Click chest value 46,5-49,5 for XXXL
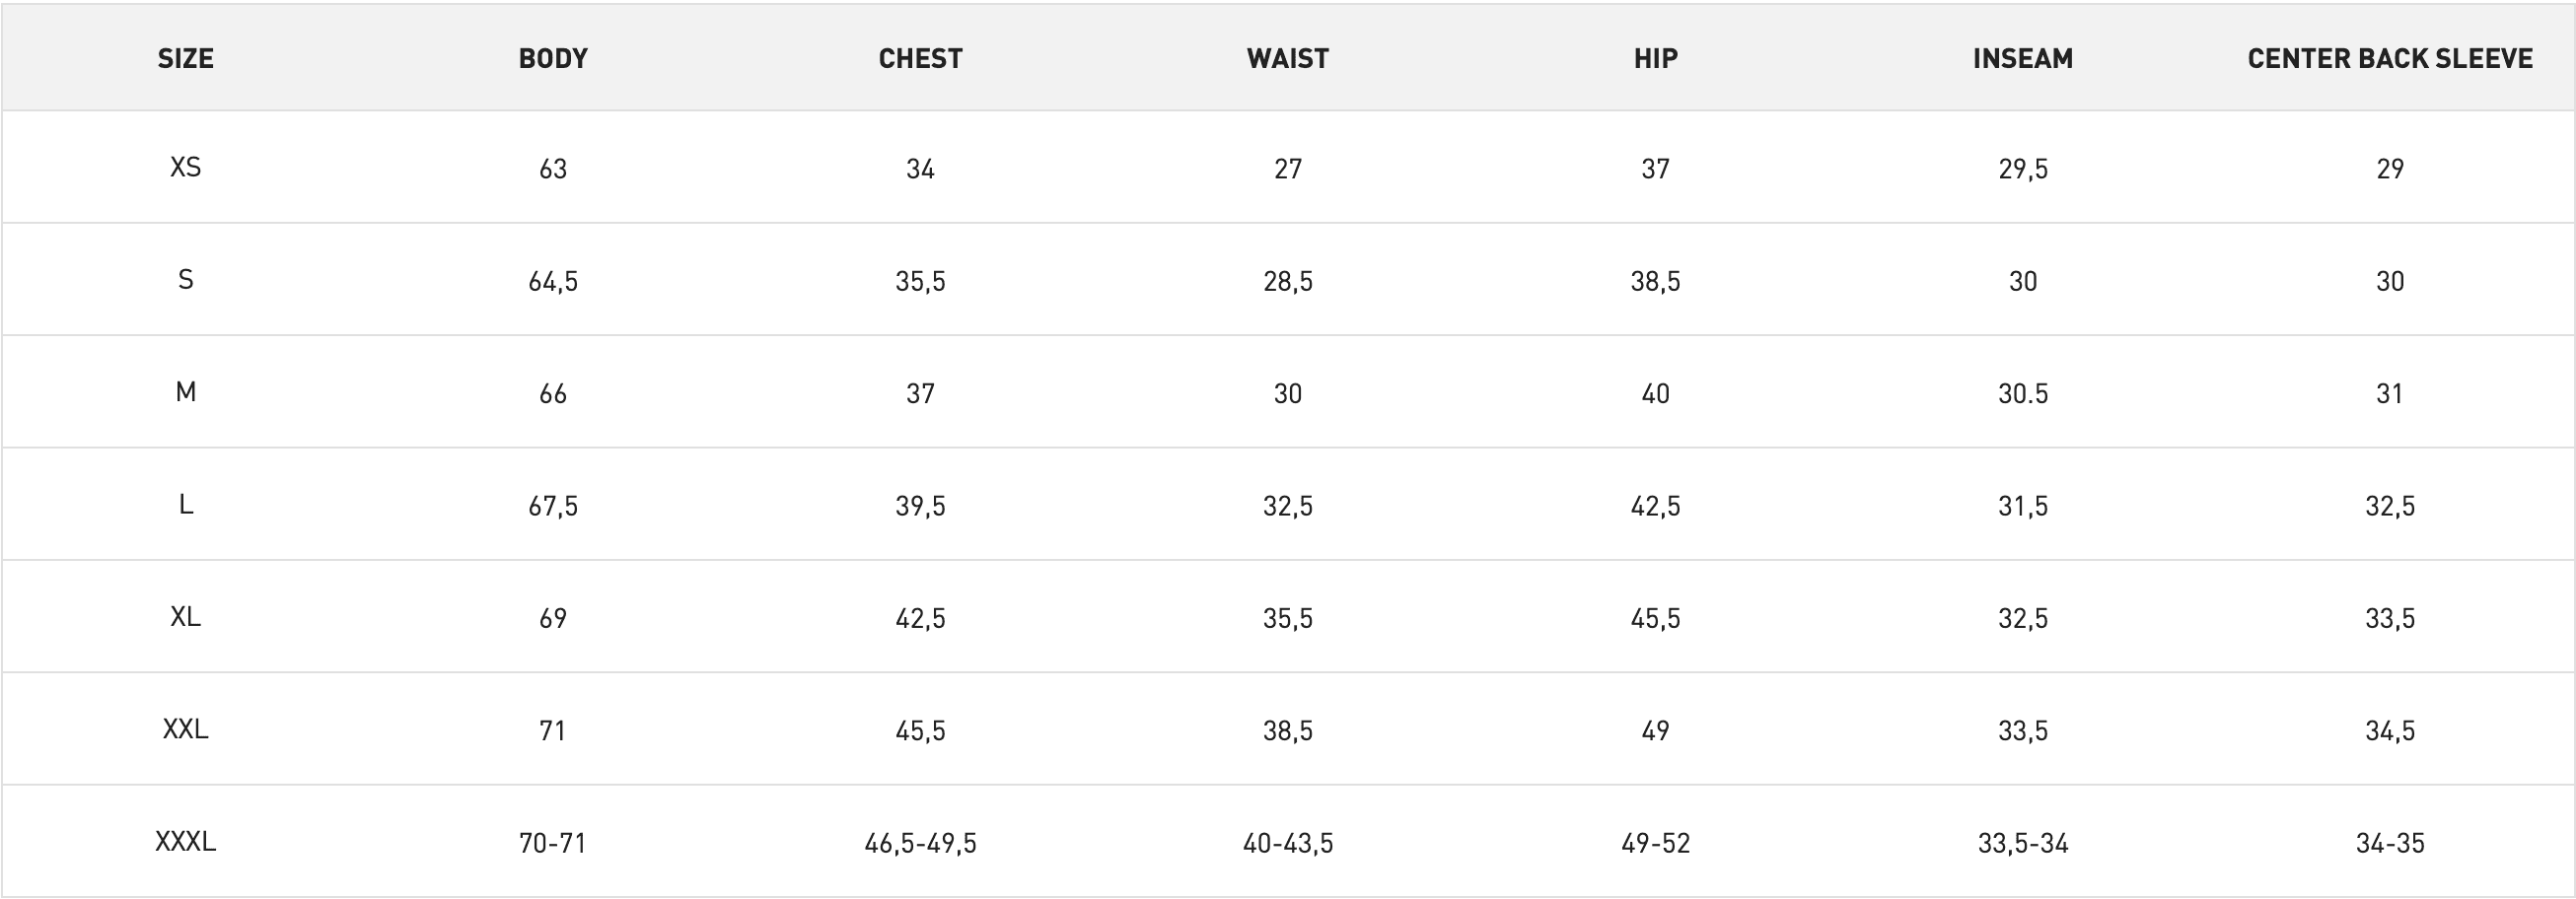Image resolution: width=2576 pixels, height=899 pixels. tap(920, 843)
